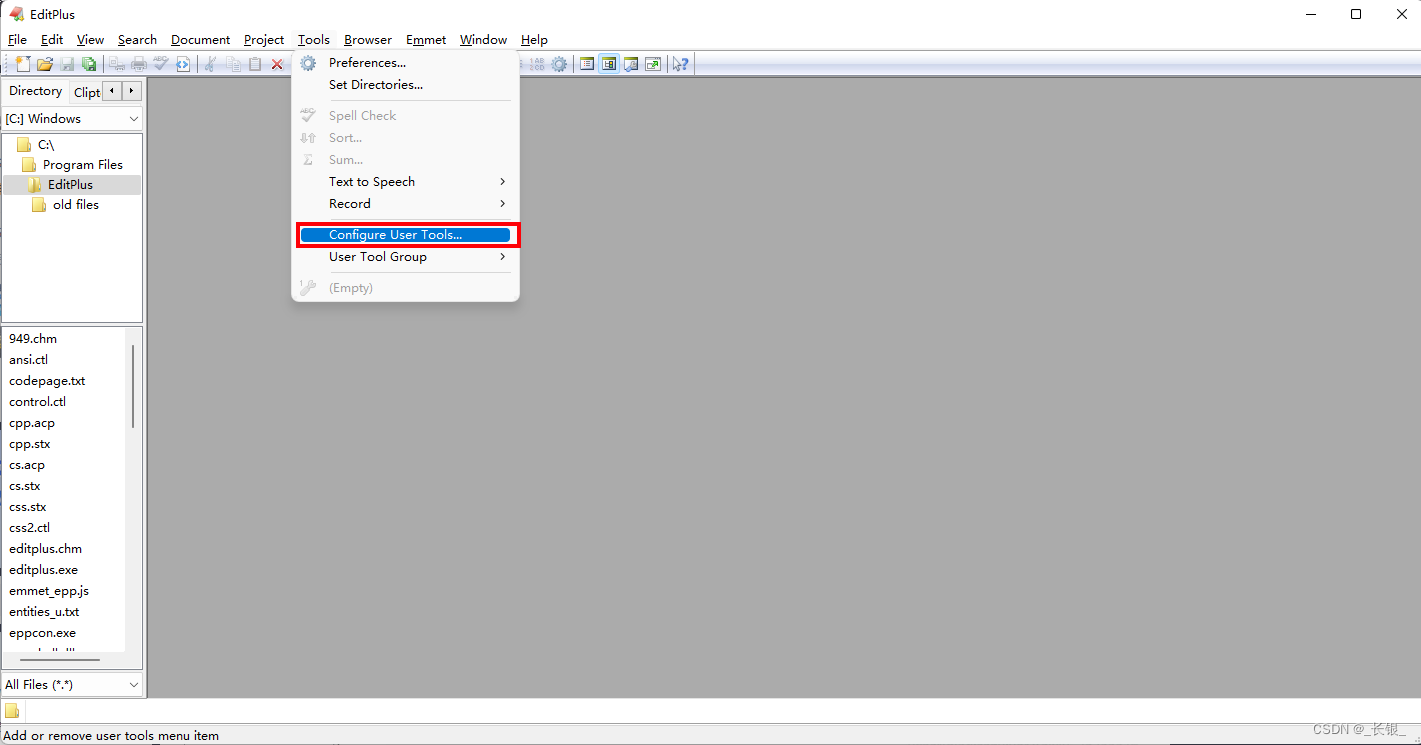Delete via the red X toolbar icon
The width and height of the screenshot is (1421, 745).
pos(277,63)
